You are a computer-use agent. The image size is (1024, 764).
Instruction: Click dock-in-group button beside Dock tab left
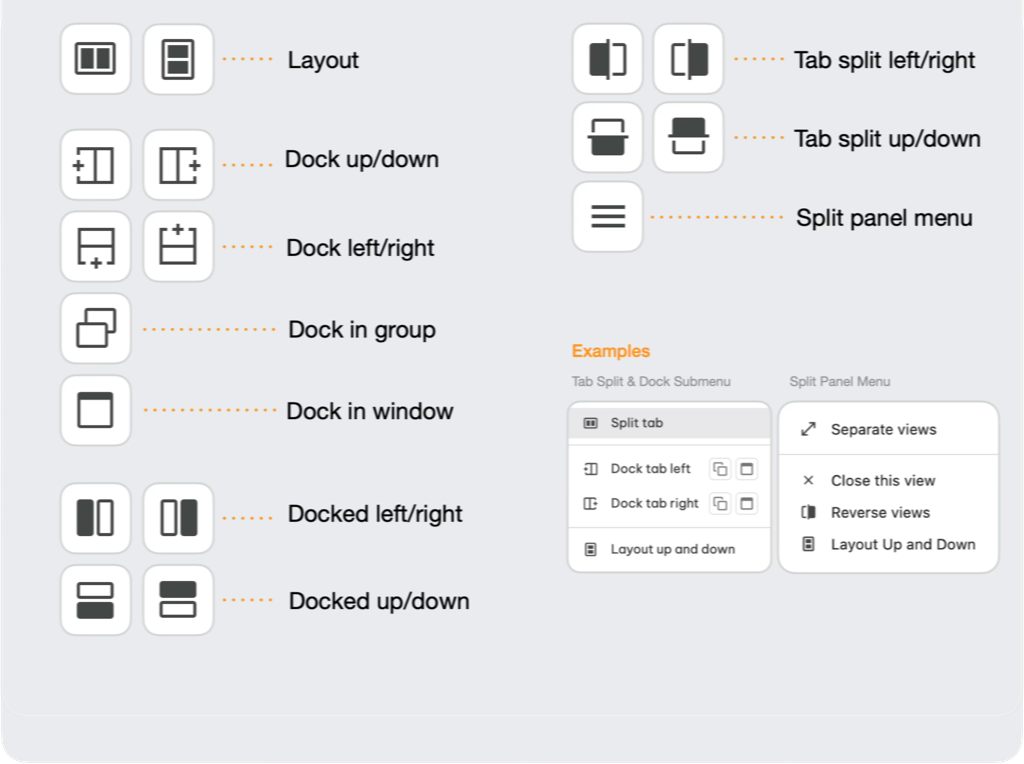(x=720, y=469)
